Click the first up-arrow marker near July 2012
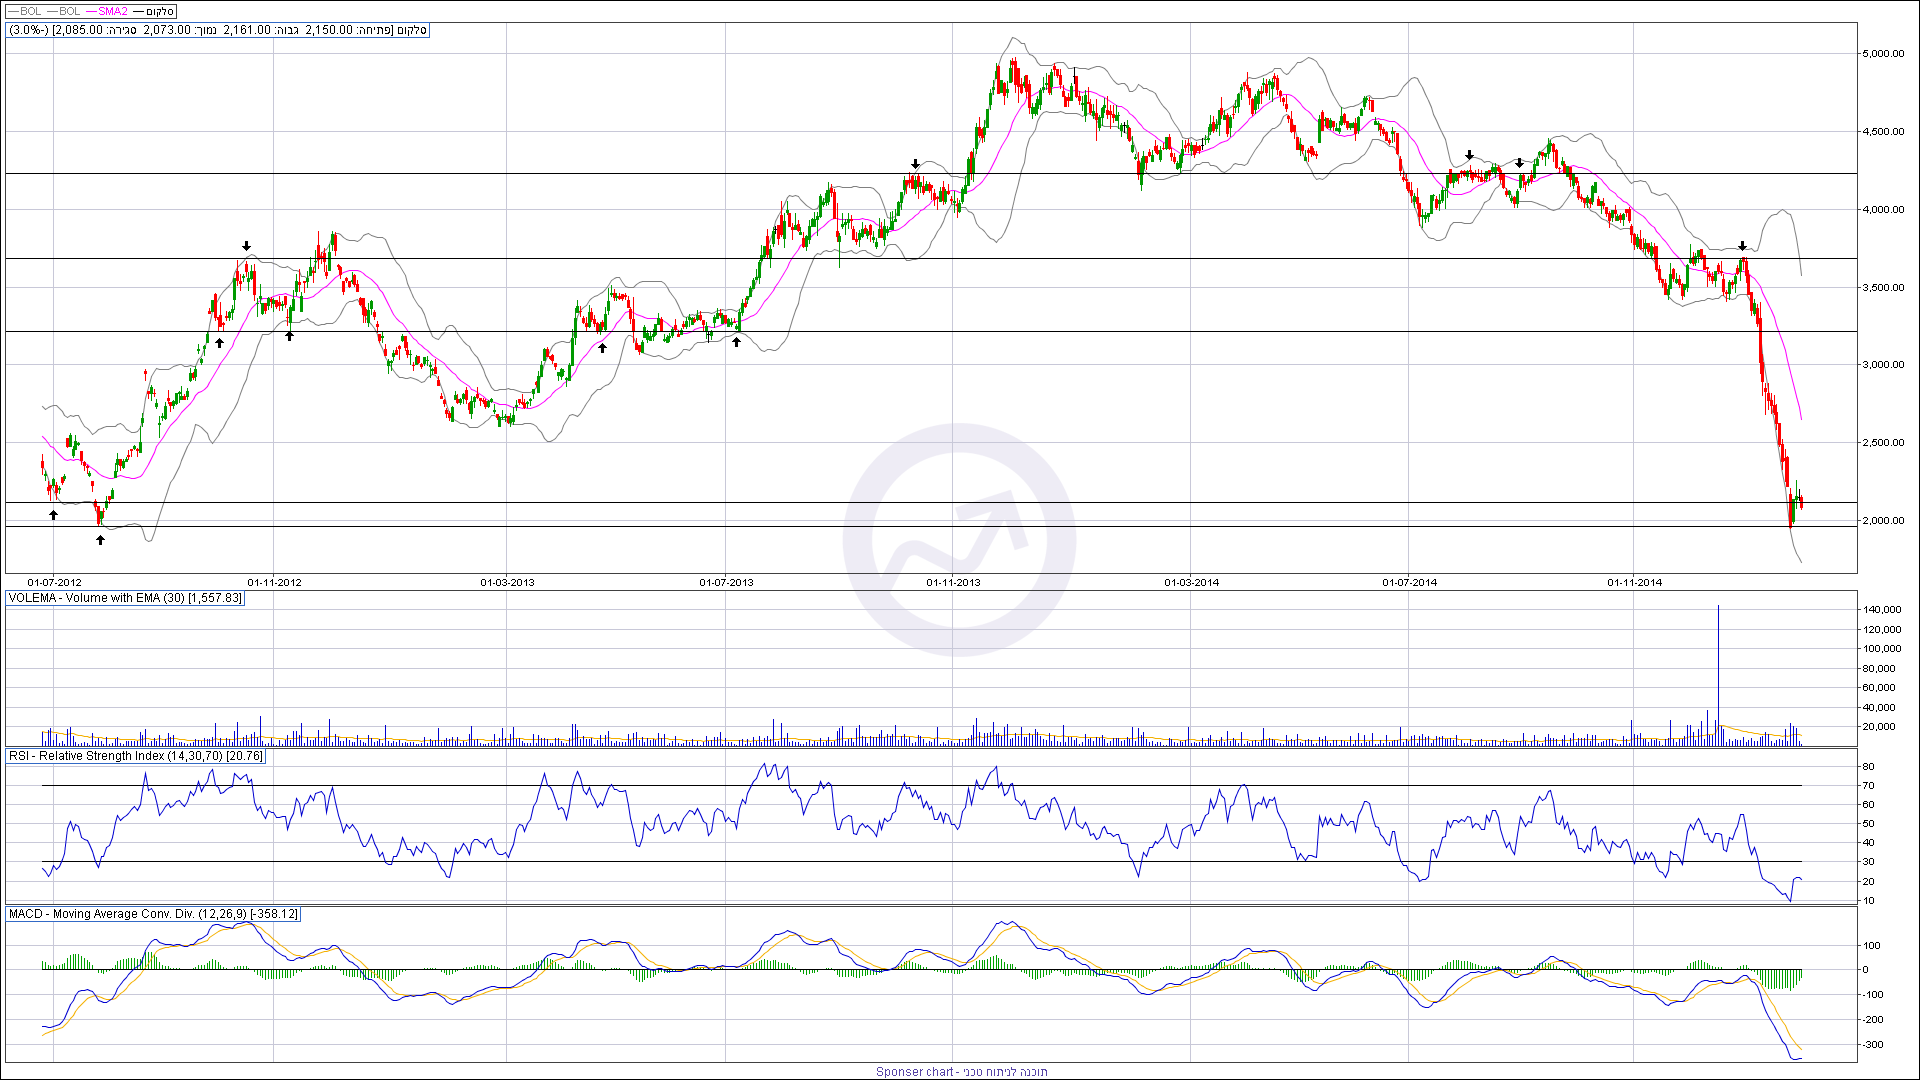The height and width of the screenshot is (1080, 1920). (x=54, y=515)
